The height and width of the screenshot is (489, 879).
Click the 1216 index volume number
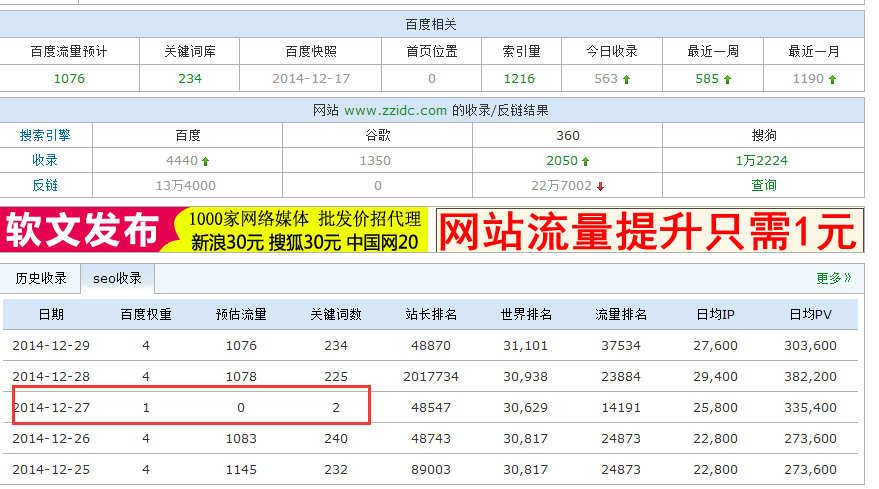coord(519,78)
